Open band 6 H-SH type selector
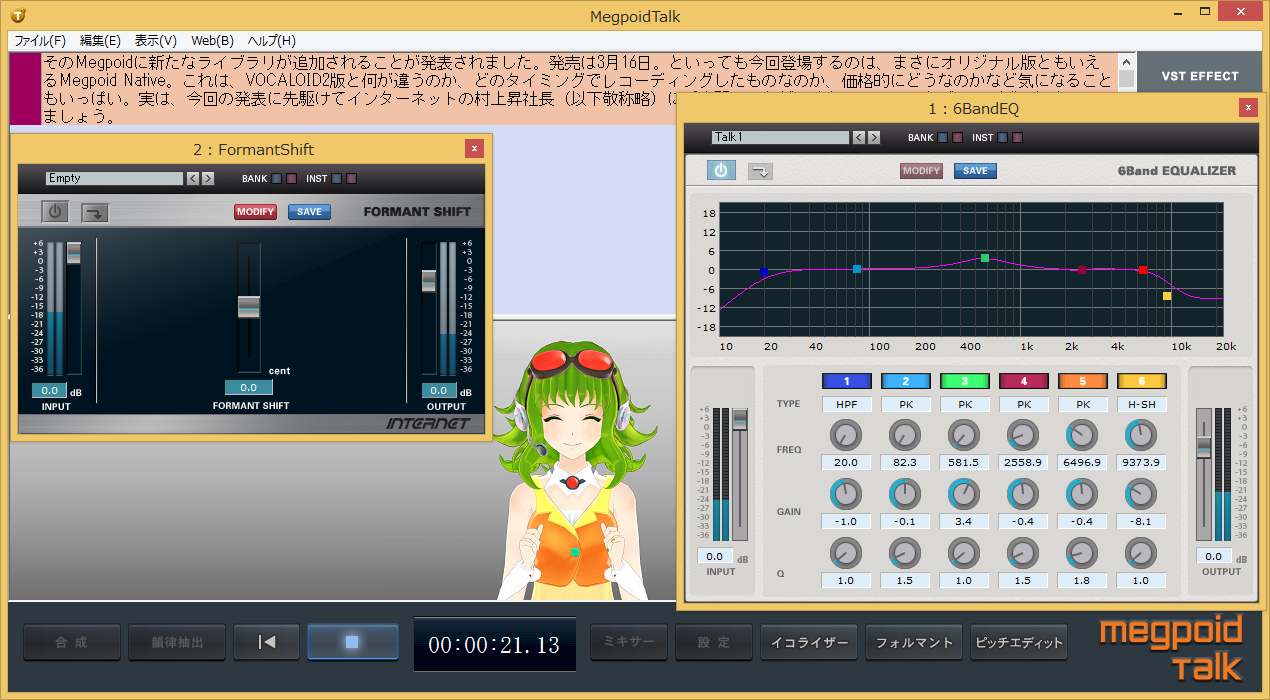Screen dimensions: 1270x700 pyautogui.click(x=1141, y=405)
